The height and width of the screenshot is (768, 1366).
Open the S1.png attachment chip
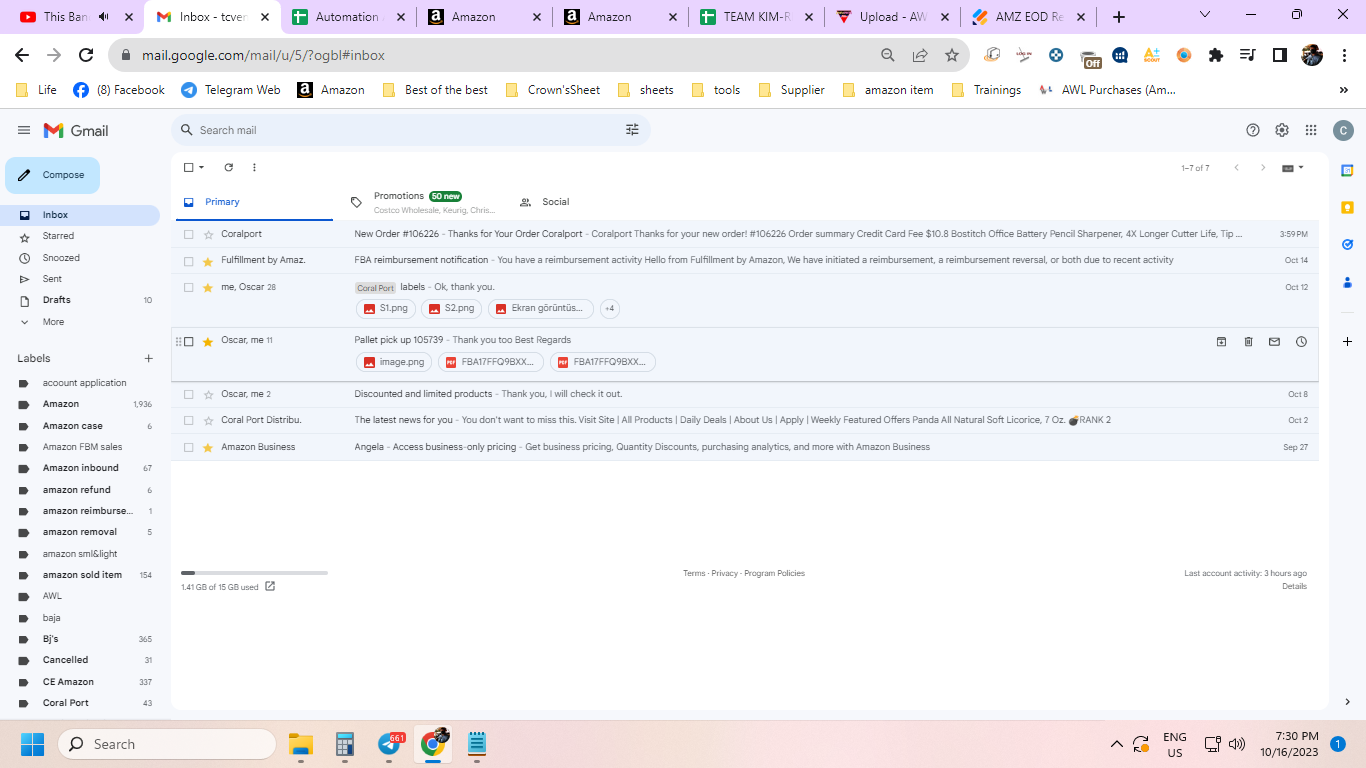coord(386,308)
